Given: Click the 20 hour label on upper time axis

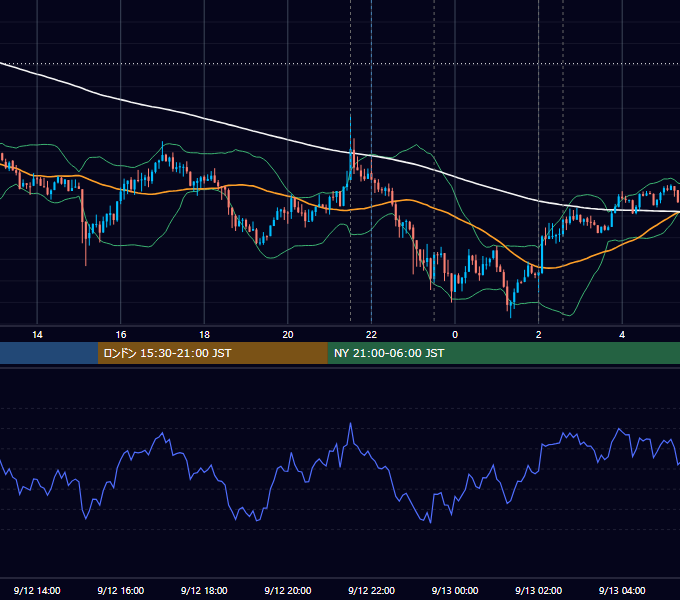Looking at the screenshot, I should tap(288, 335).
